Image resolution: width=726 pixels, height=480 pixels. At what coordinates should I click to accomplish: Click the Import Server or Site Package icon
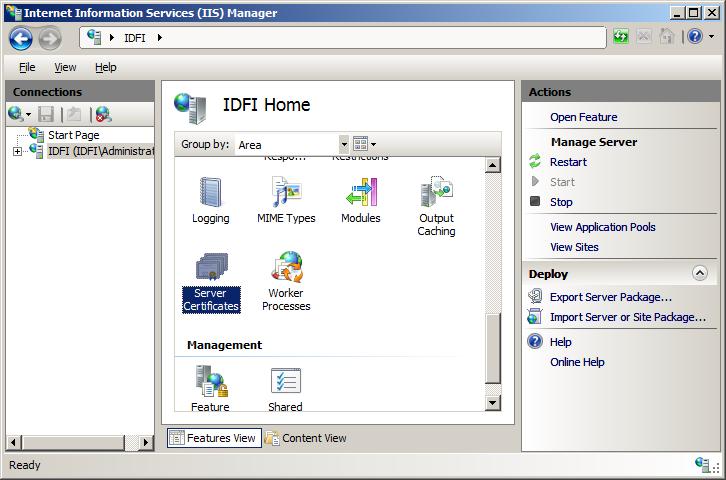(x=535, y=316)
